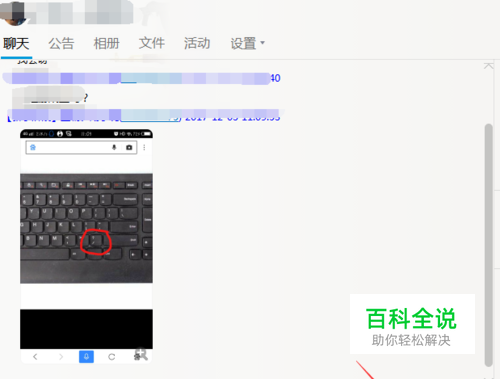Open the 相册 tab
Viewport: 500px width, 379px height.
[107, 44]
